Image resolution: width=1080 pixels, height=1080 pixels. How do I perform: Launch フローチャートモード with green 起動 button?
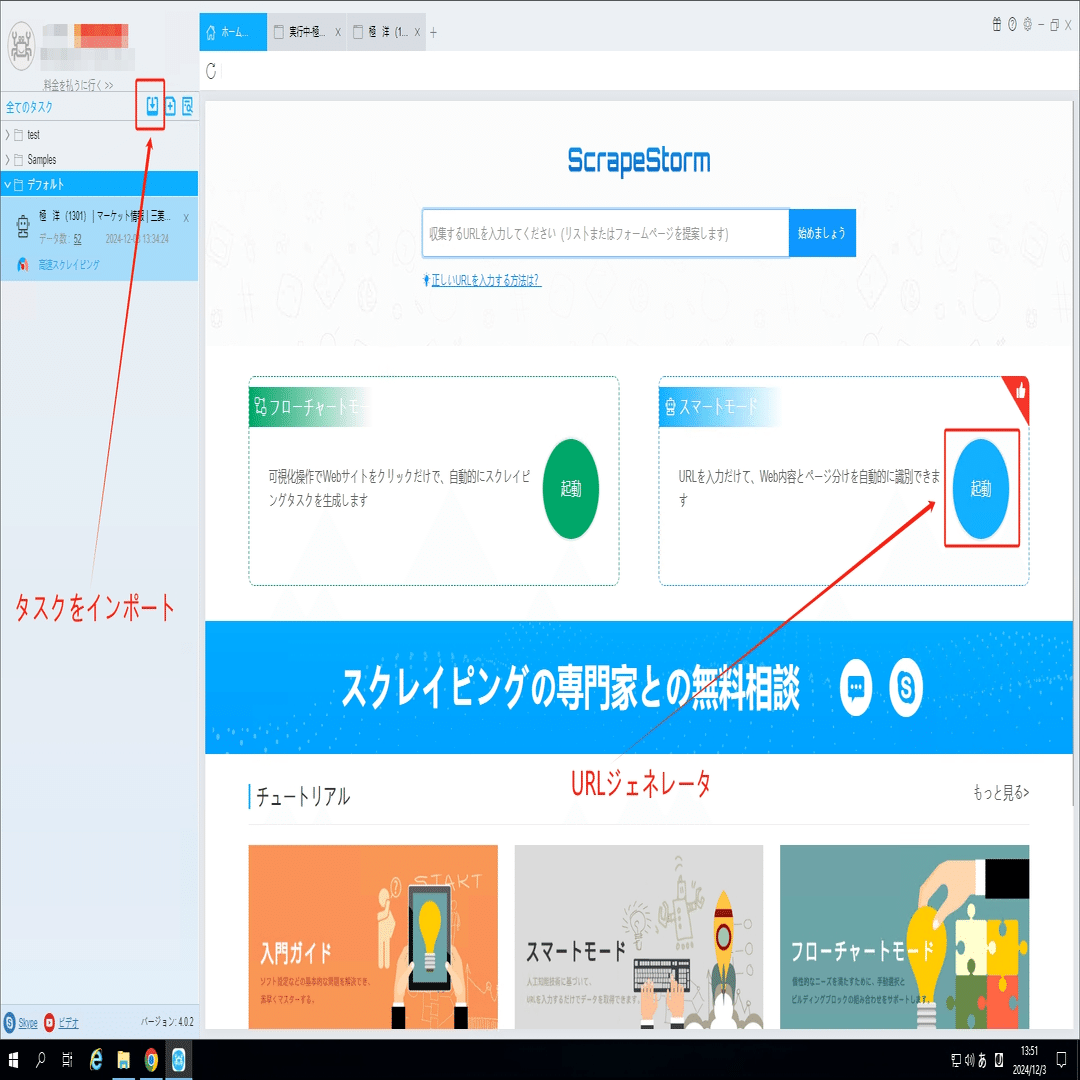570,489
